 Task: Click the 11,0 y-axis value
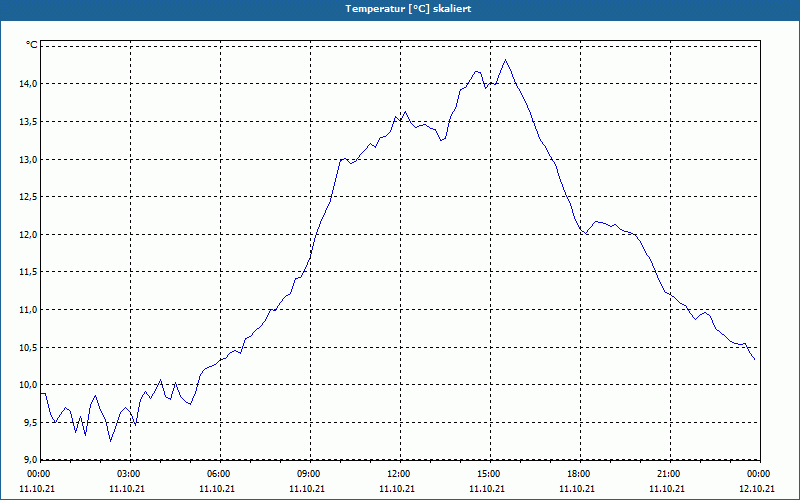tap(29, 310)
